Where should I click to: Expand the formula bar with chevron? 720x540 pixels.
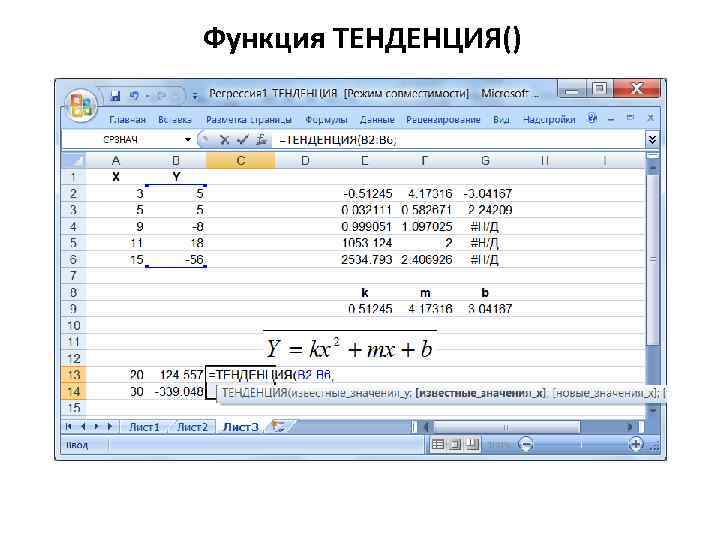point(652,140)
